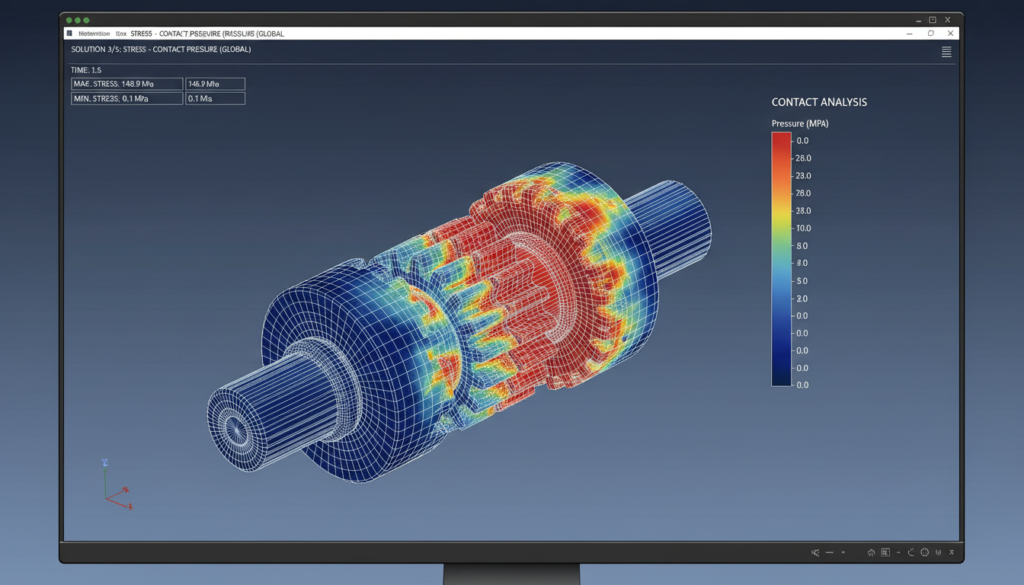Minimize using the white title bar minimize button
Screen dimensions: 1024x585
[x=909, y=33]
